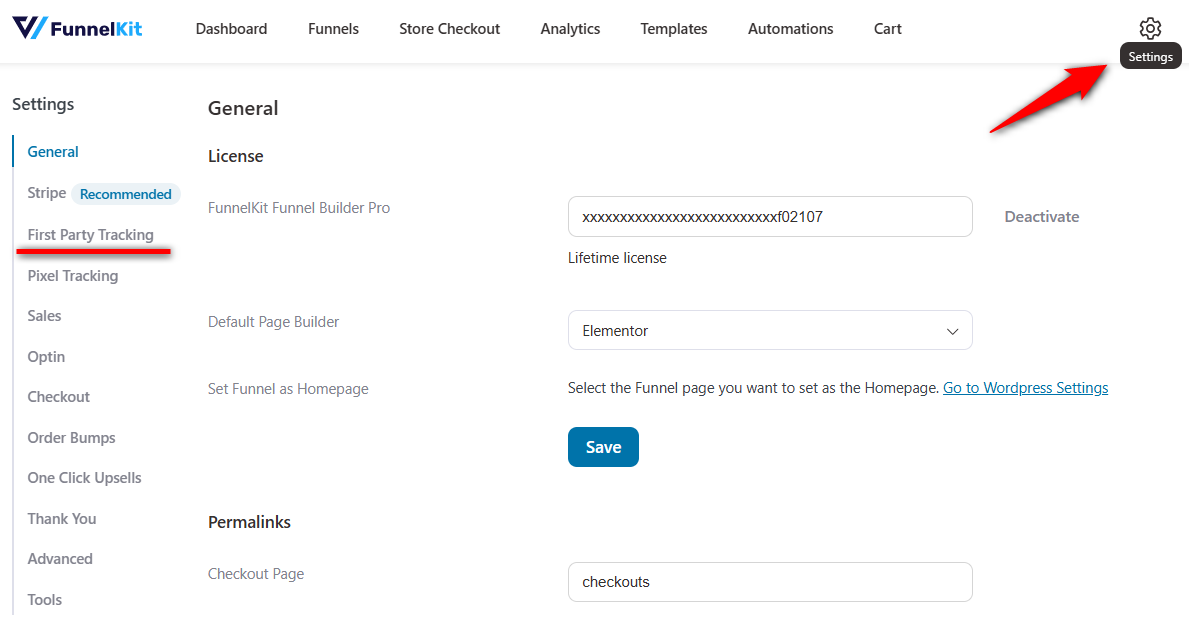Click the Default Page Builder label
Image resolution: width=1189 pixels, height=625 pixels.
click(273, 322)
